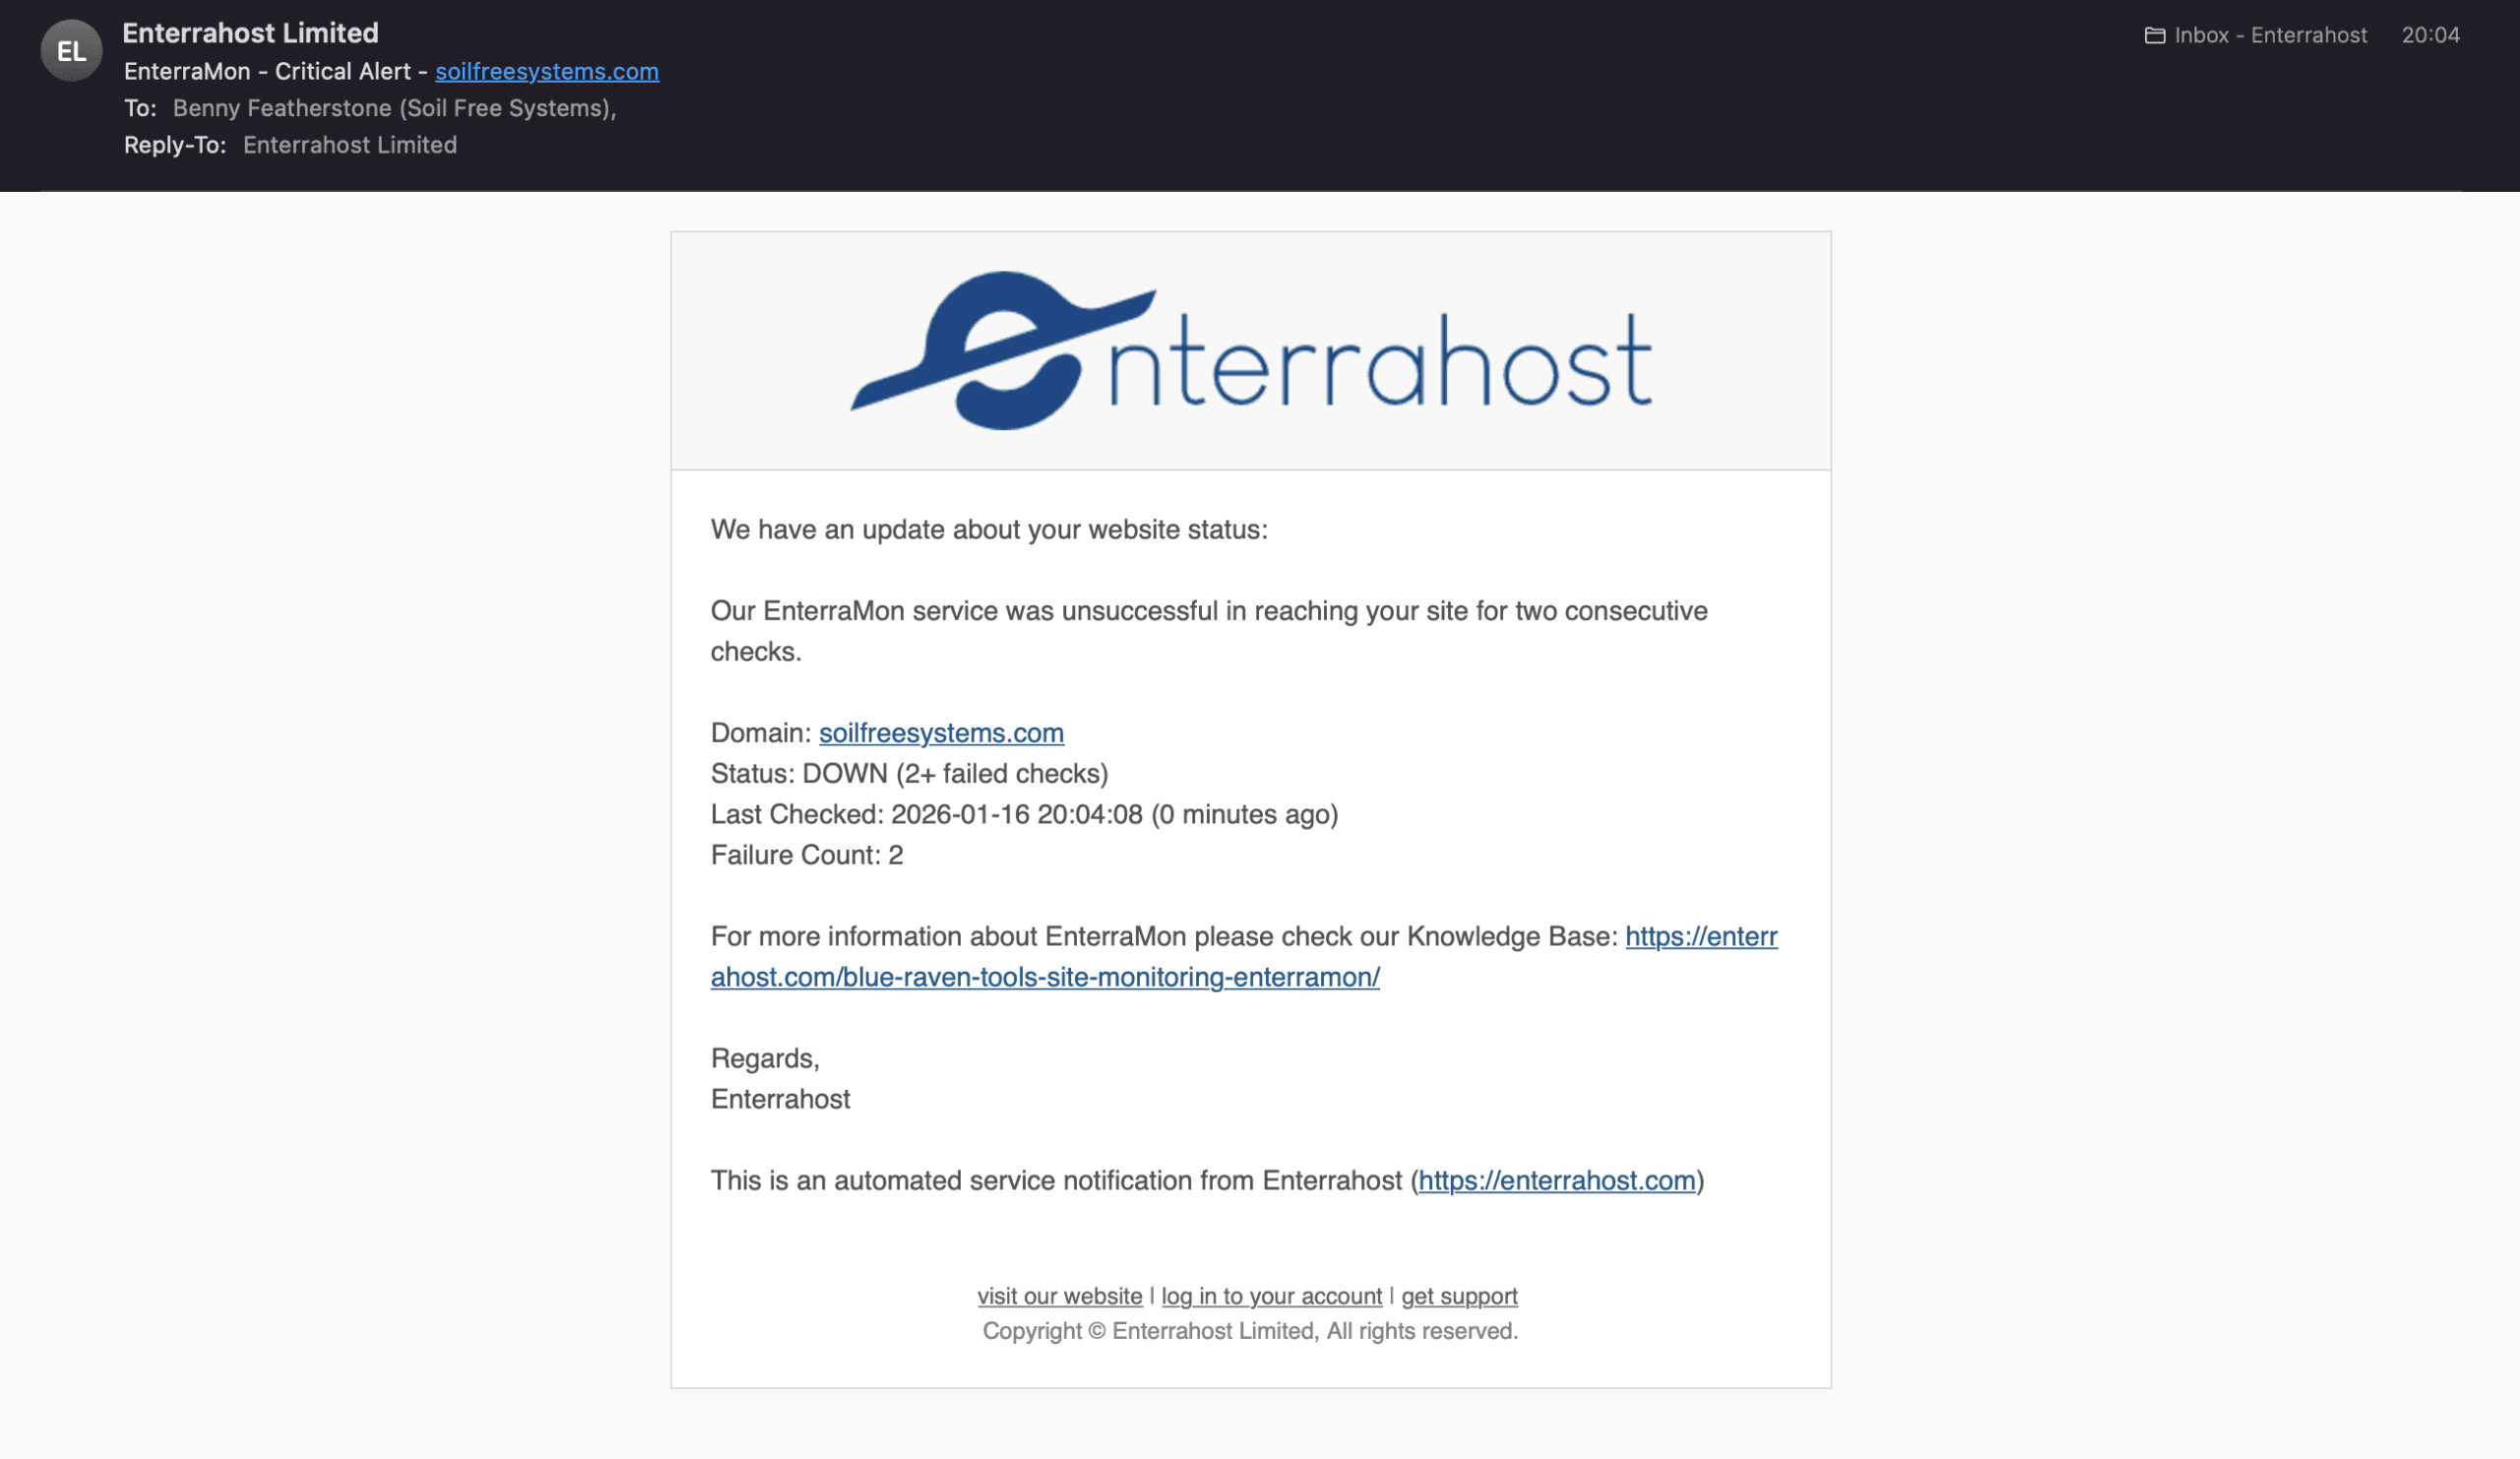
Task: Open the soilfreesystems.com link in the subject line
Action: click(546, 71)
